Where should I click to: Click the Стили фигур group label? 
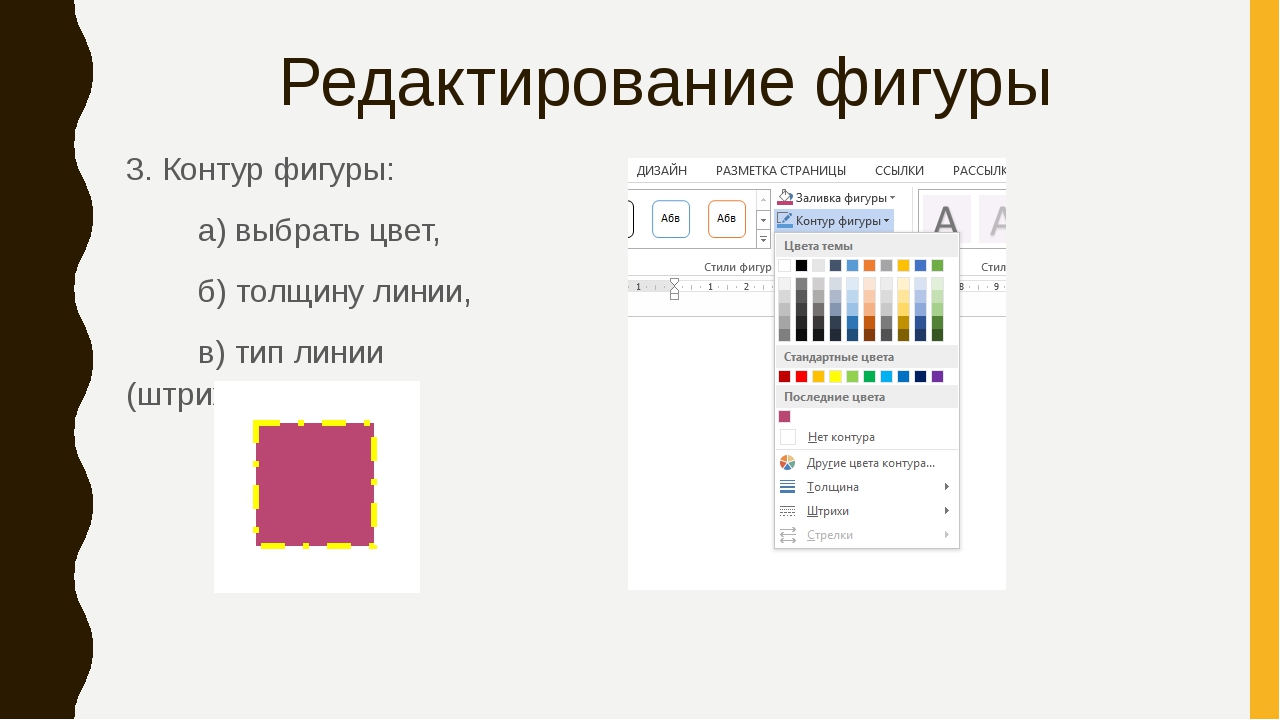[x=737, y=267]
